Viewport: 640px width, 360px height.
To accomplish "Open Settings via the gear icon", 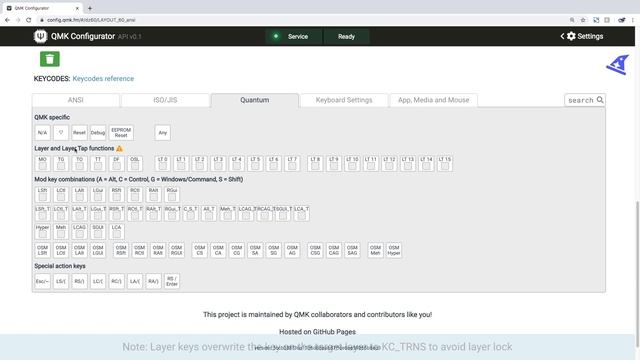I will pyautogui.click(x=571, y=36).
